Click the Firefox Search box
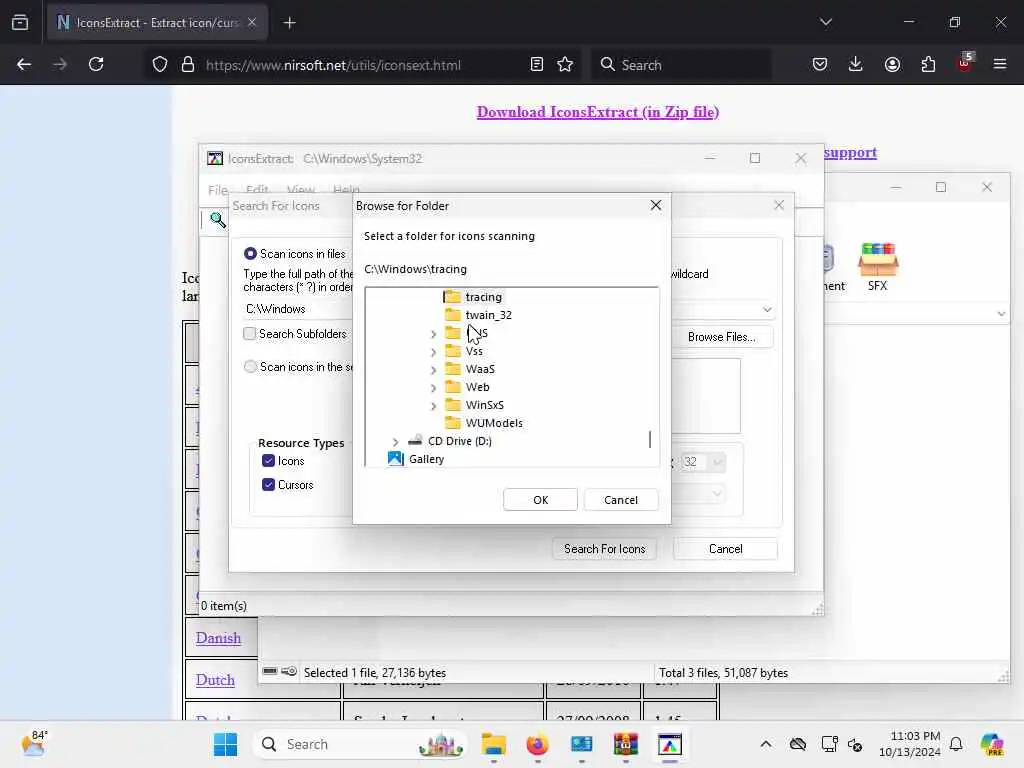This screenshot has width=1024, height=768. click(680, 65)
